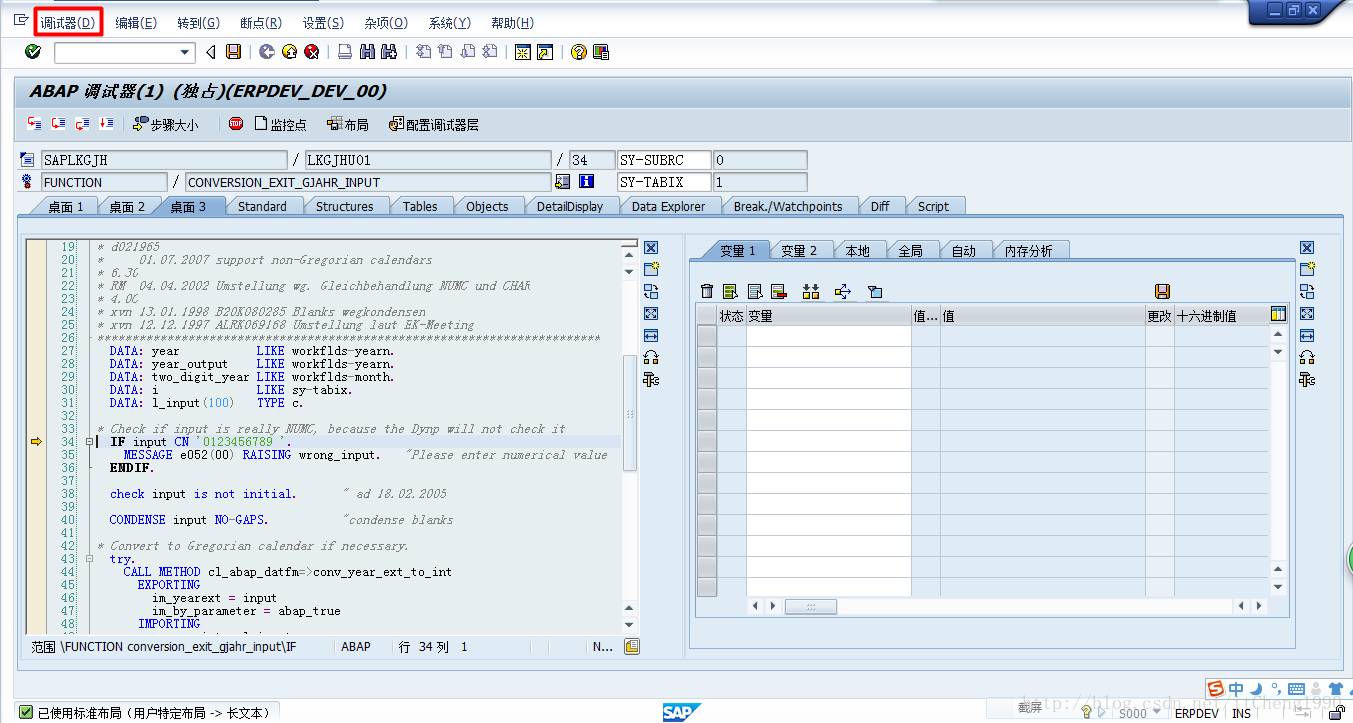Click into the transaction command field
Viewport: 1353px width, 723px height.
[x=116, y=52]
